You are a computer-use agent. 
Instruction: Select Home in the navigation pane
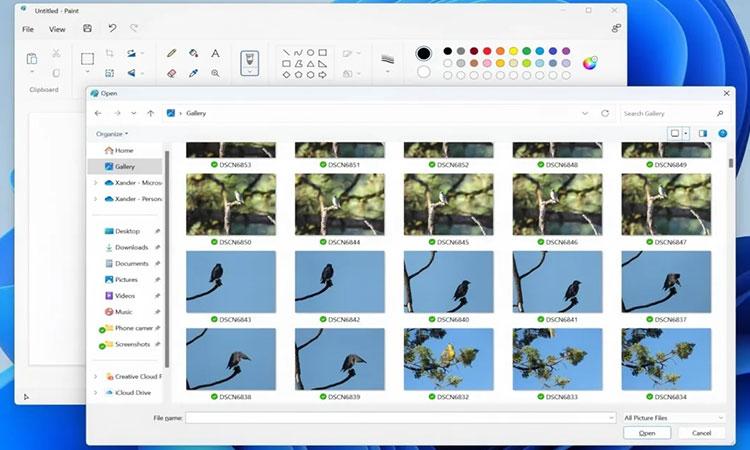(x=125, y=150)
